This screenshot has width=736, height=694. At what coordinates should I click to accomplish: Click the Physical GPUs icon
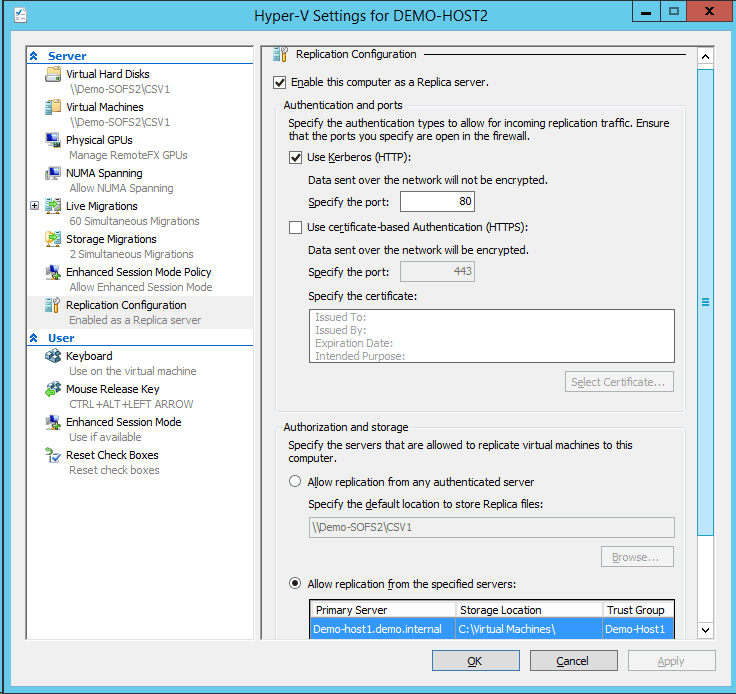pyautogui.click(x=53, y=140)
